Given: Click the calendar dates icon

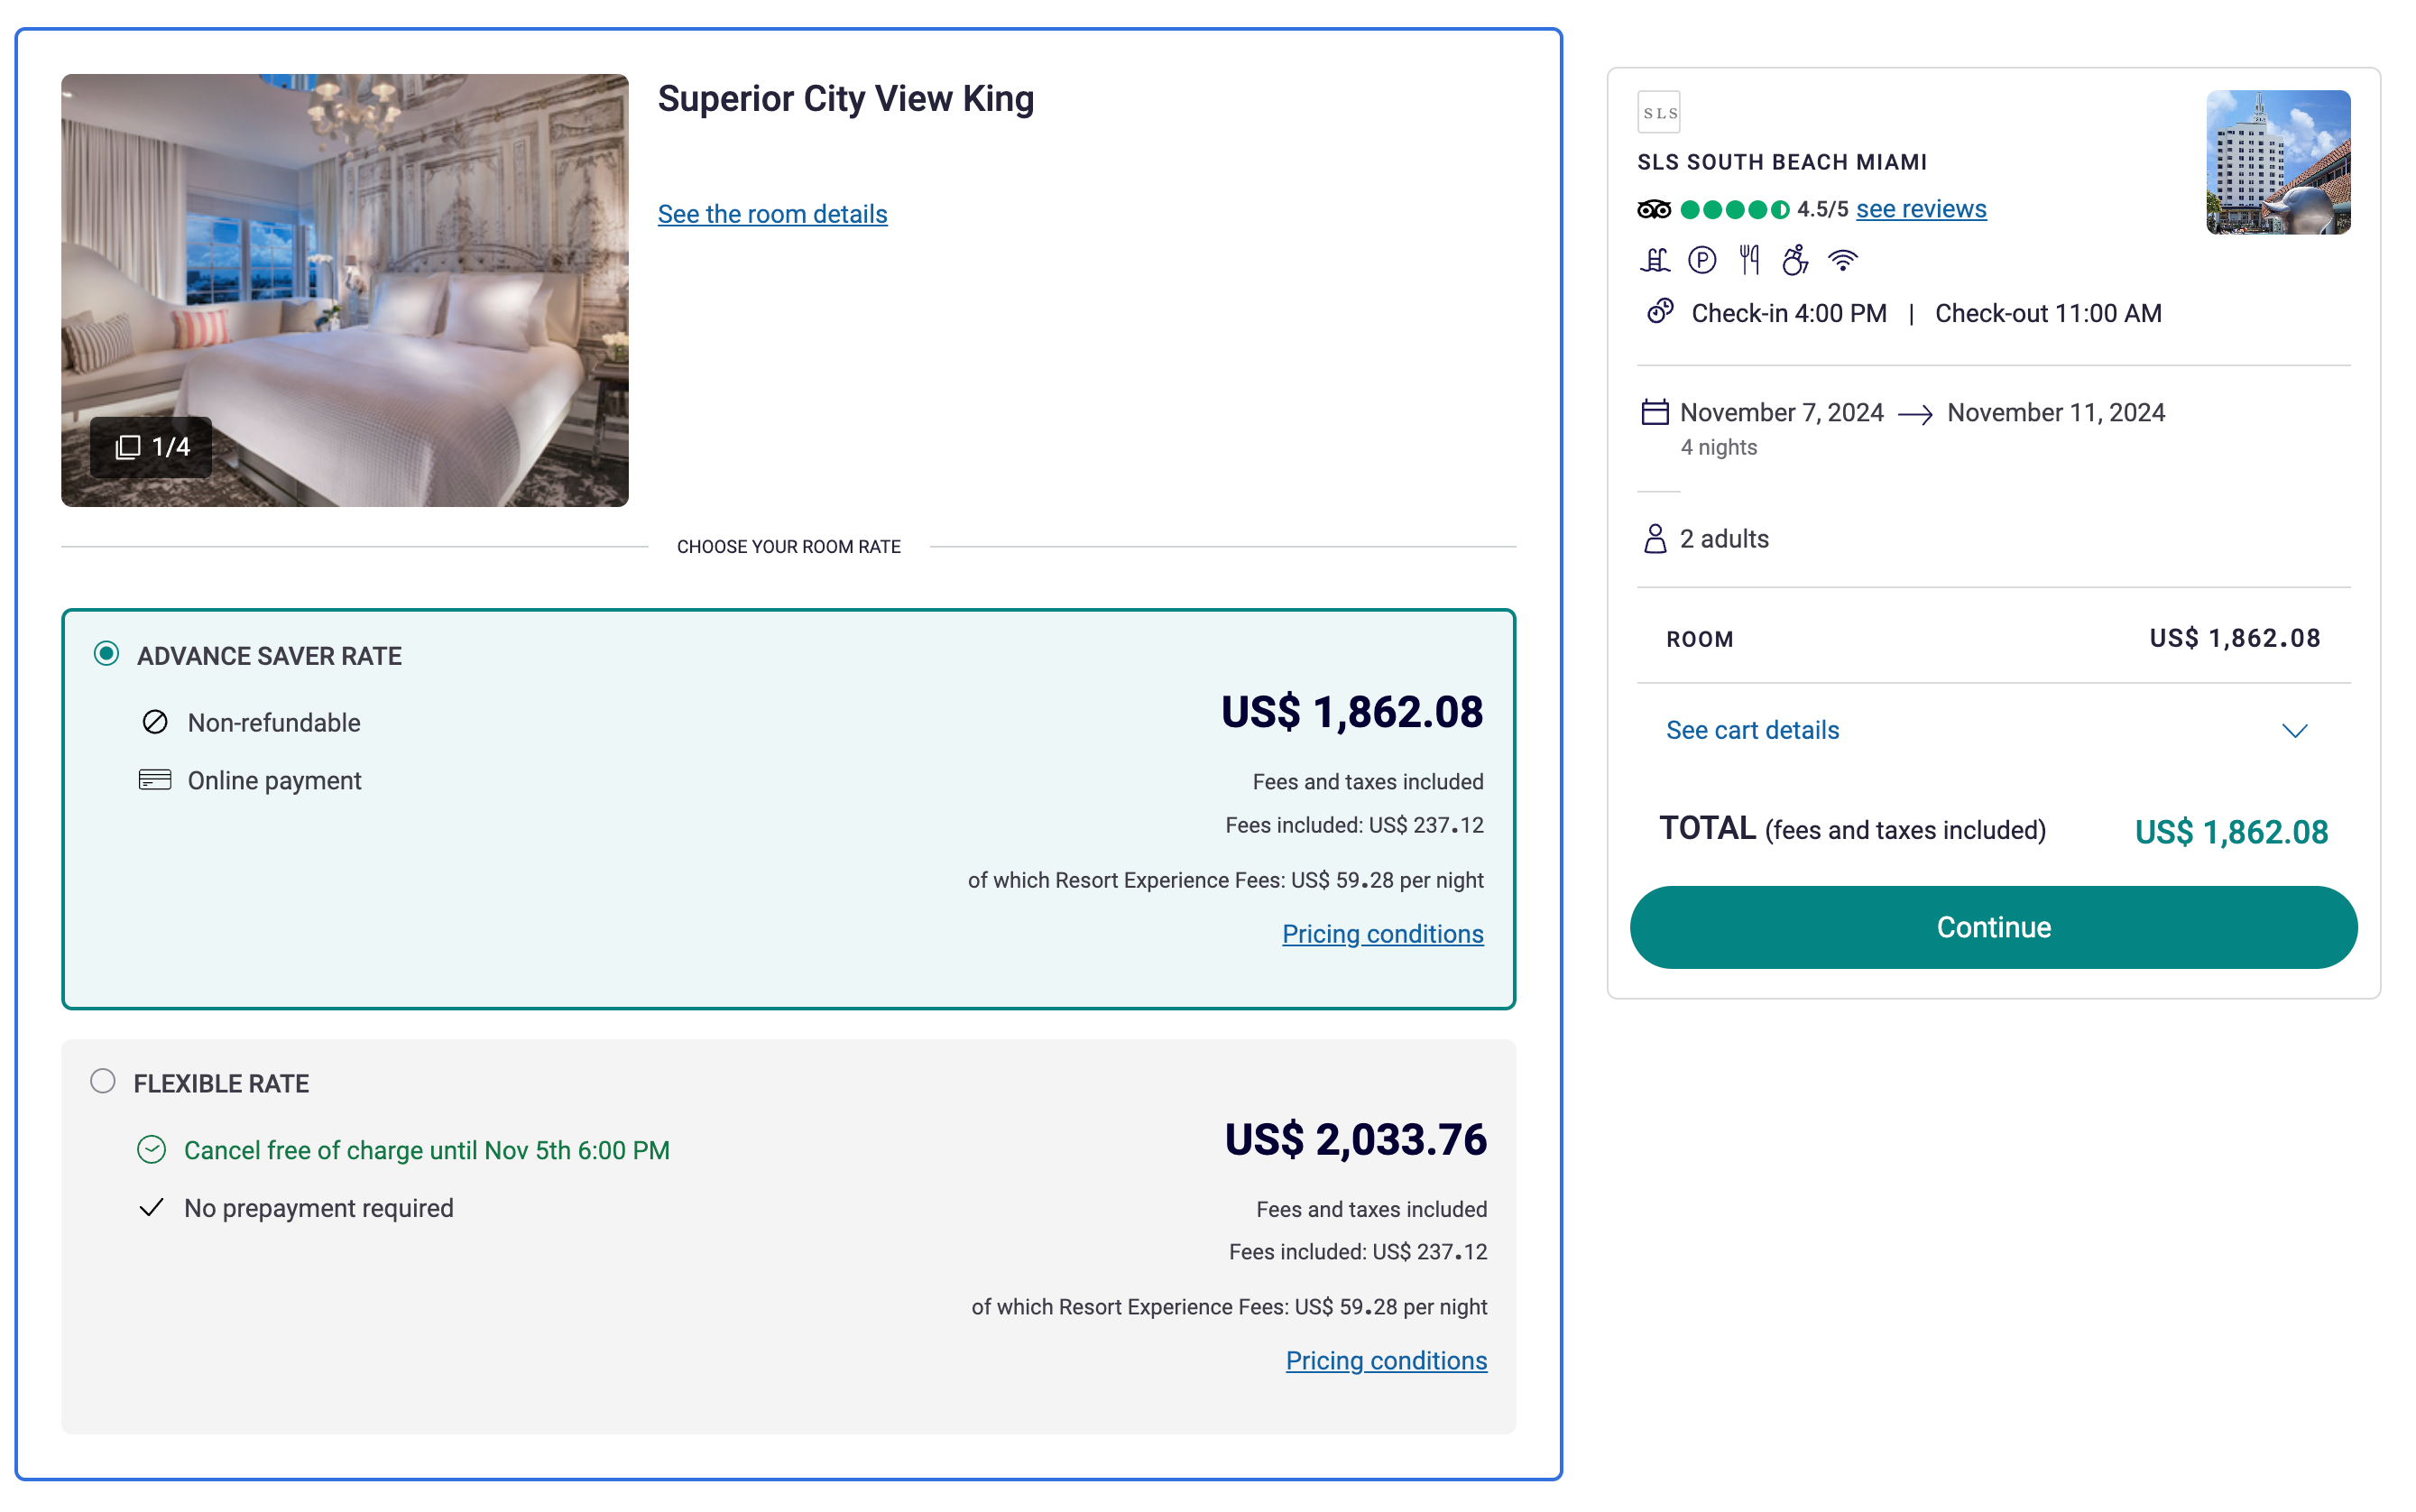Looking at the screenshot, I should 1655,412.
